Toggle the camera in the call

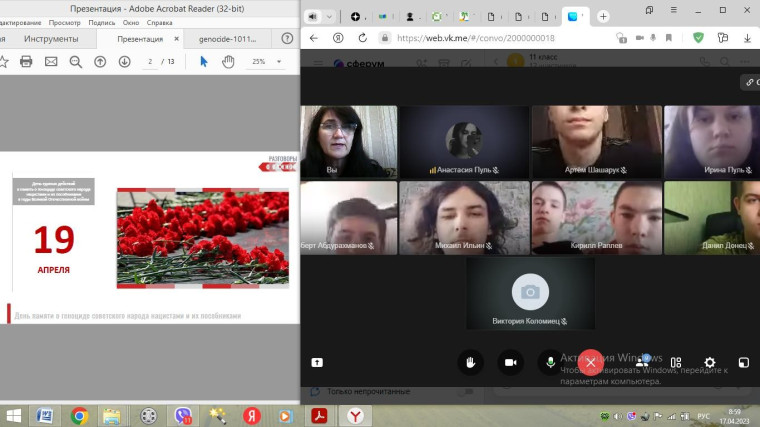(510, 363)
